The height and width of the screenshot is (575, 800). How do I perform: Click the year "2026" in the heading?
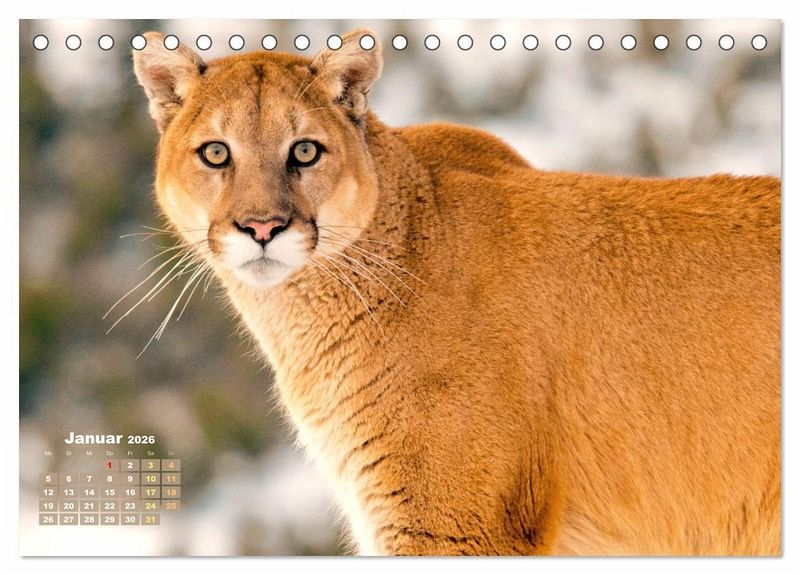[x=141, y=439]
